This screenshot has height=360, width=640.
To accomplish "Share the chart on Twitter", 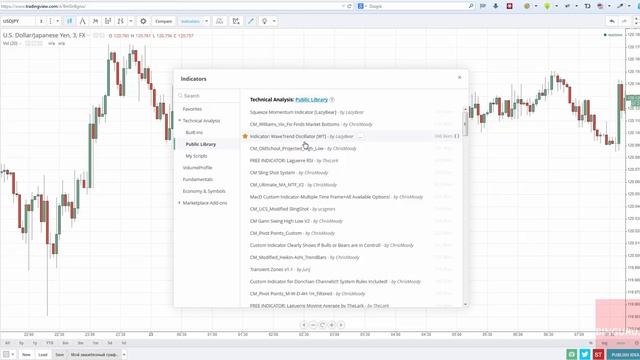I will [585, 354].
